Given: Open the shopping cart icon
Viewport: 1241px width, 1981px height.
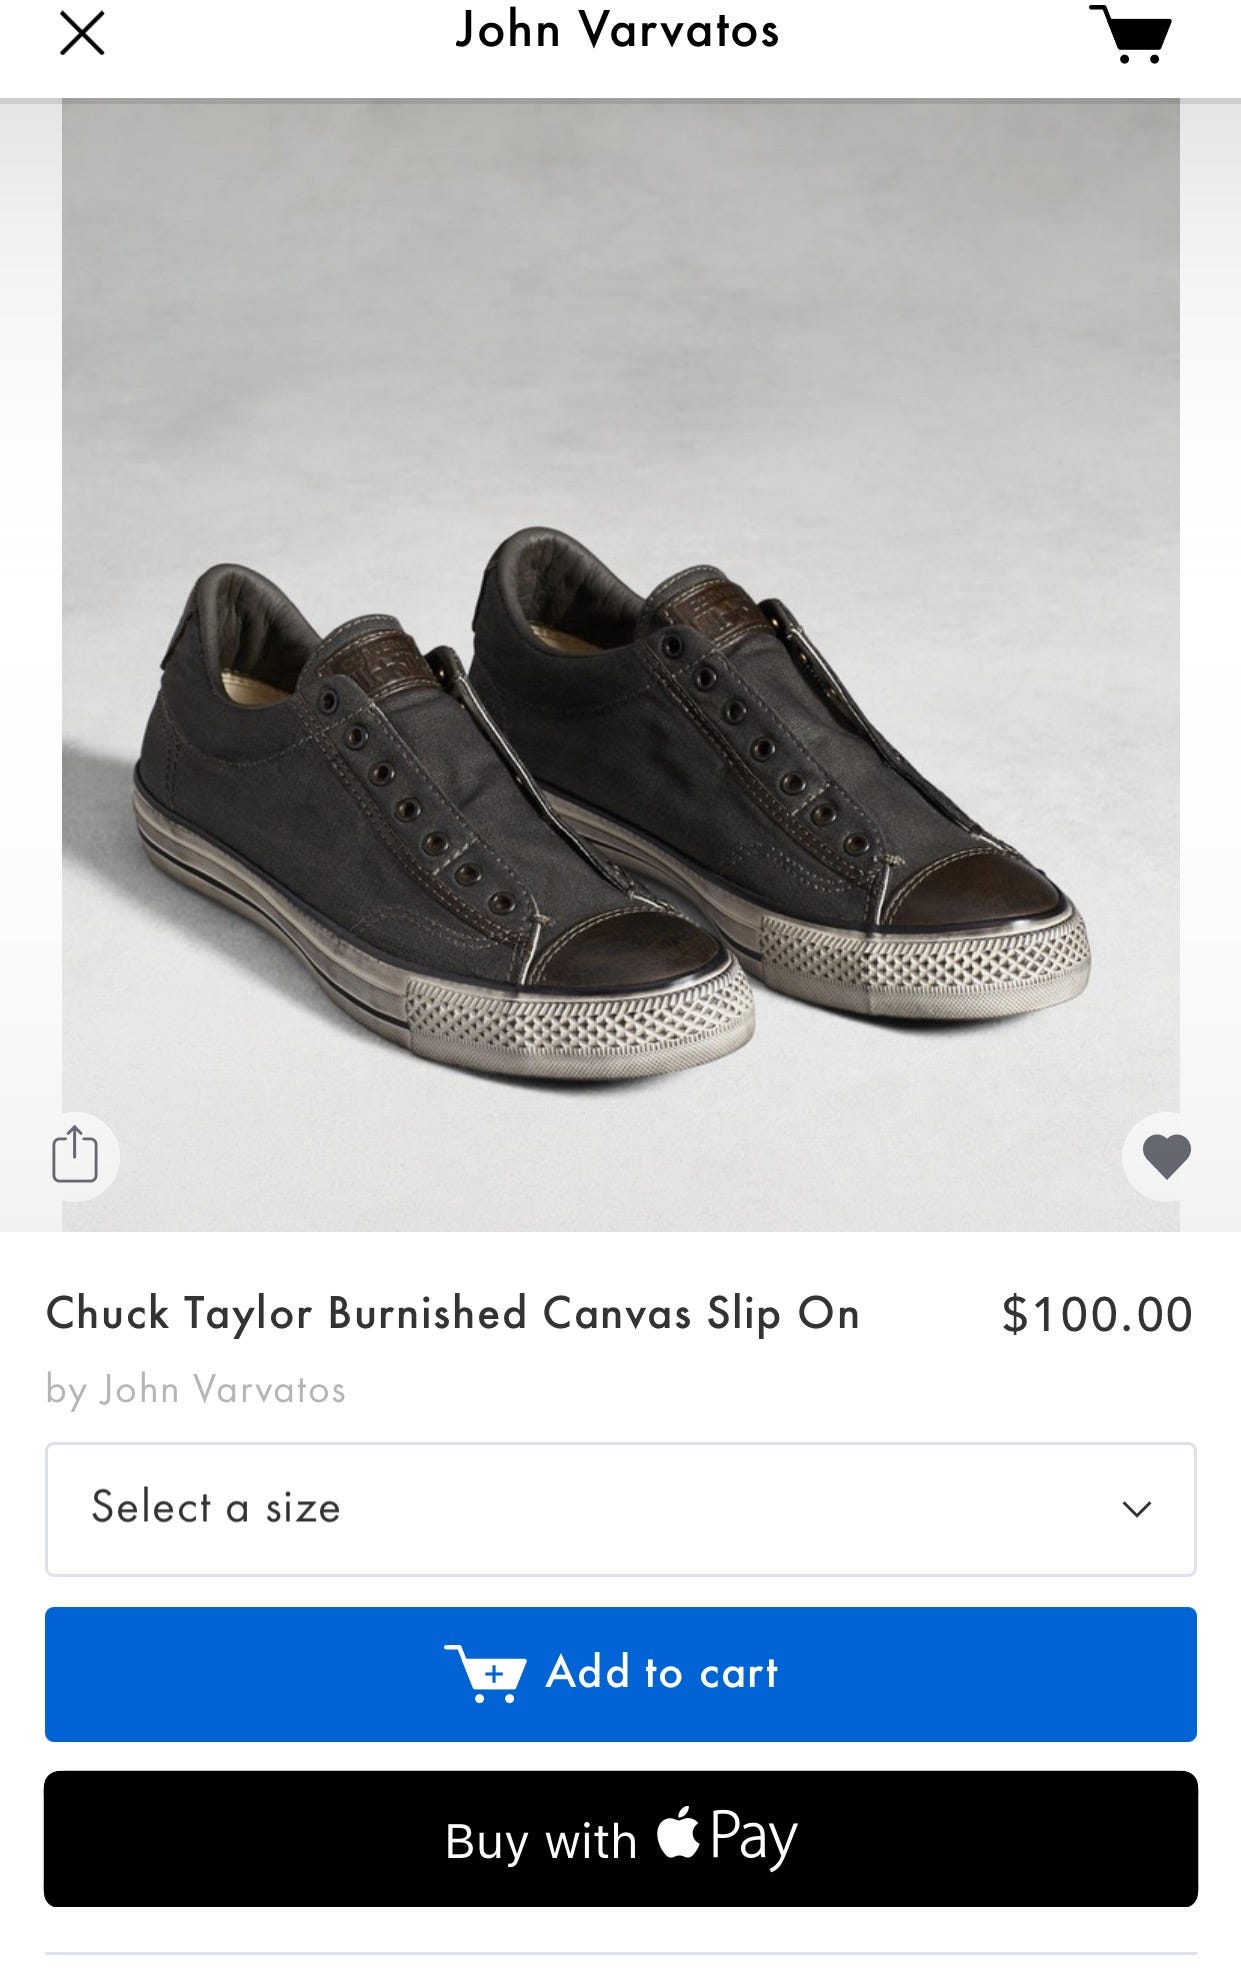Looking at the screenshot, I should 1131,35.
